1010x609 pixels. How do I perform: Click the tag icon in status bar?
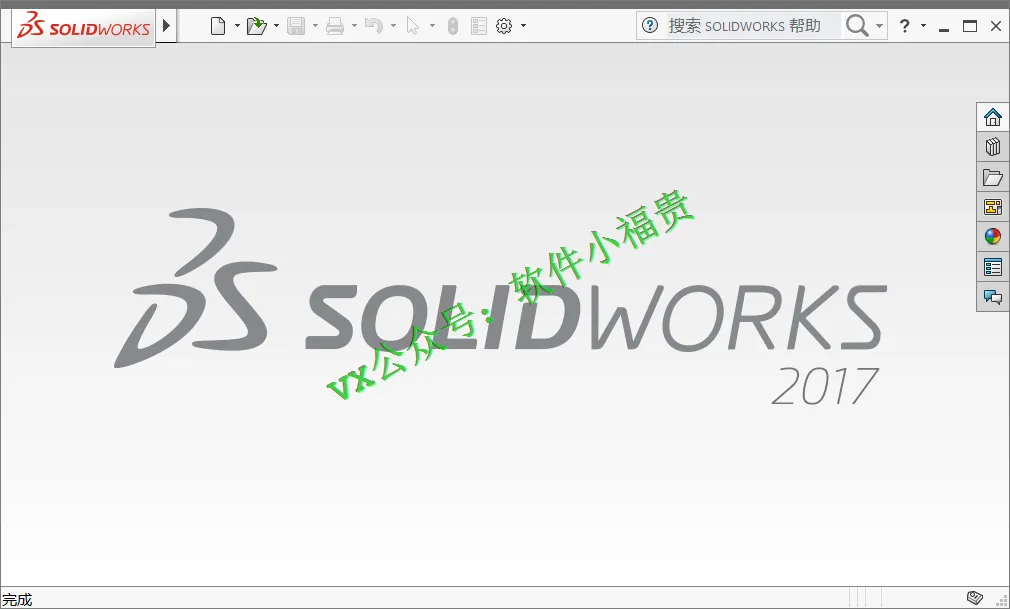tap(975, 598)
